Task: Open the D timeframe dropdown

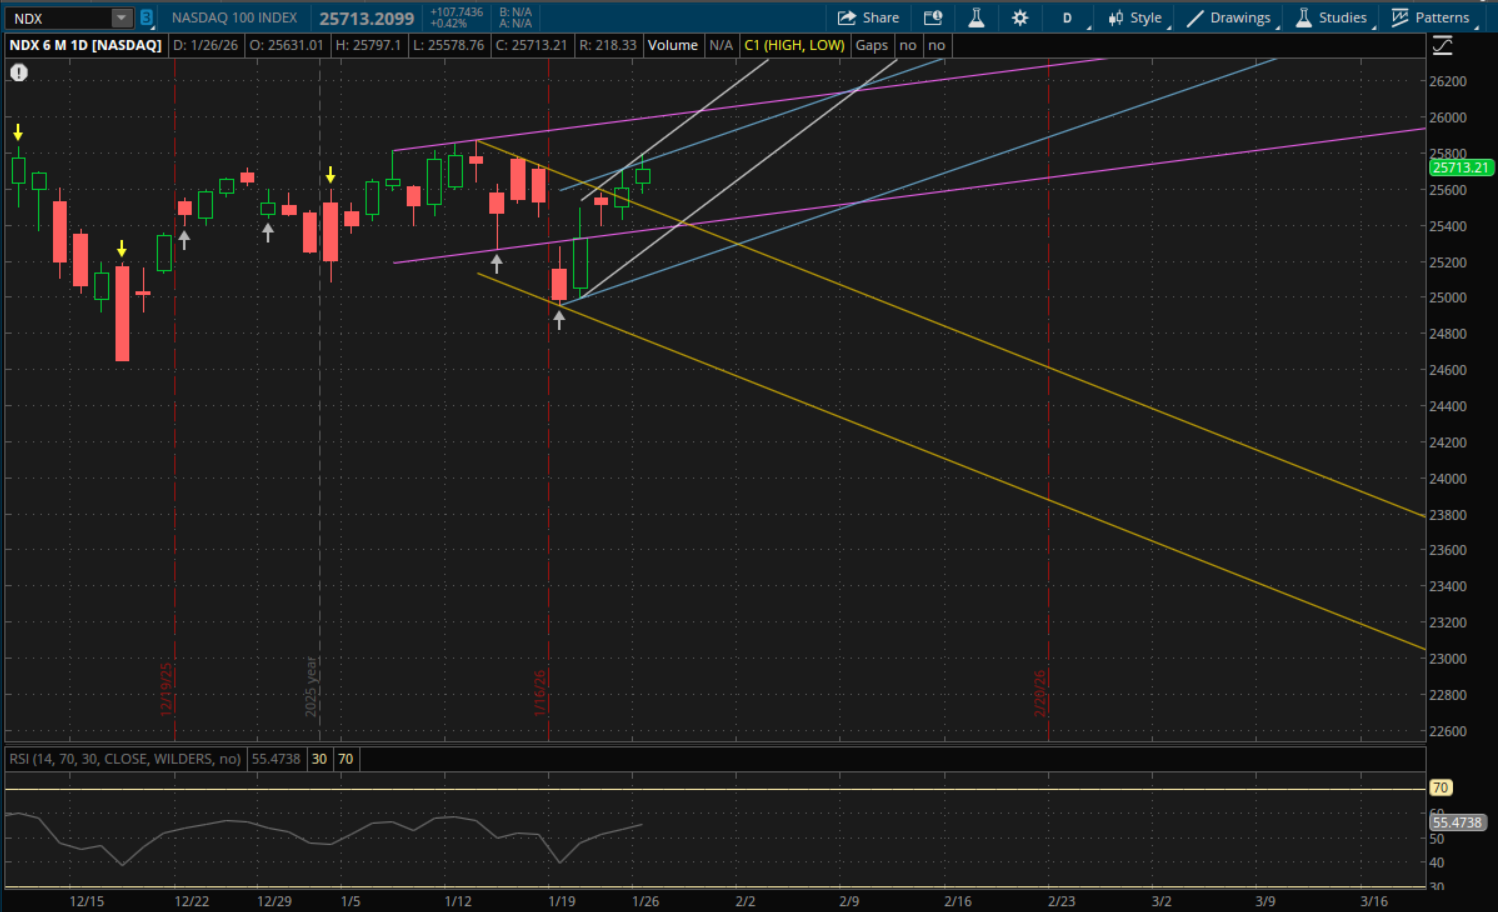Action: coord(1068,18)
